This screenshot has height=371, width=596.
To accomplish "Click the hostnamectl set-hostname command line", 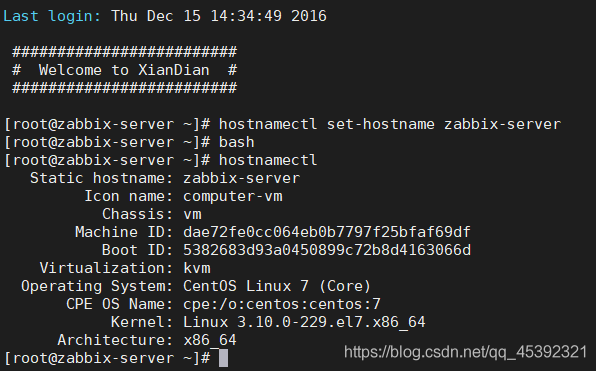I will [x=390, y=124].
